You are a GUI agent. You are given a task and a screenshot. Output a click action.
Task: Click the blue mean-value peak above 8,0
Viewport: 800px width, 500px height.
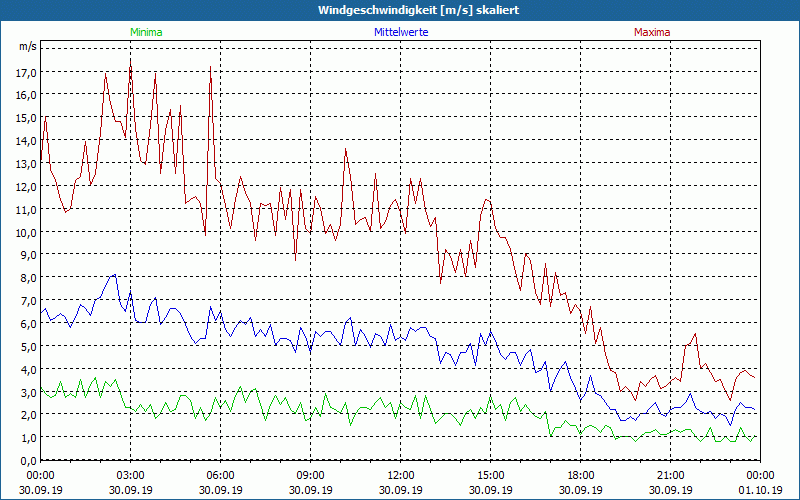coord(115,274)
